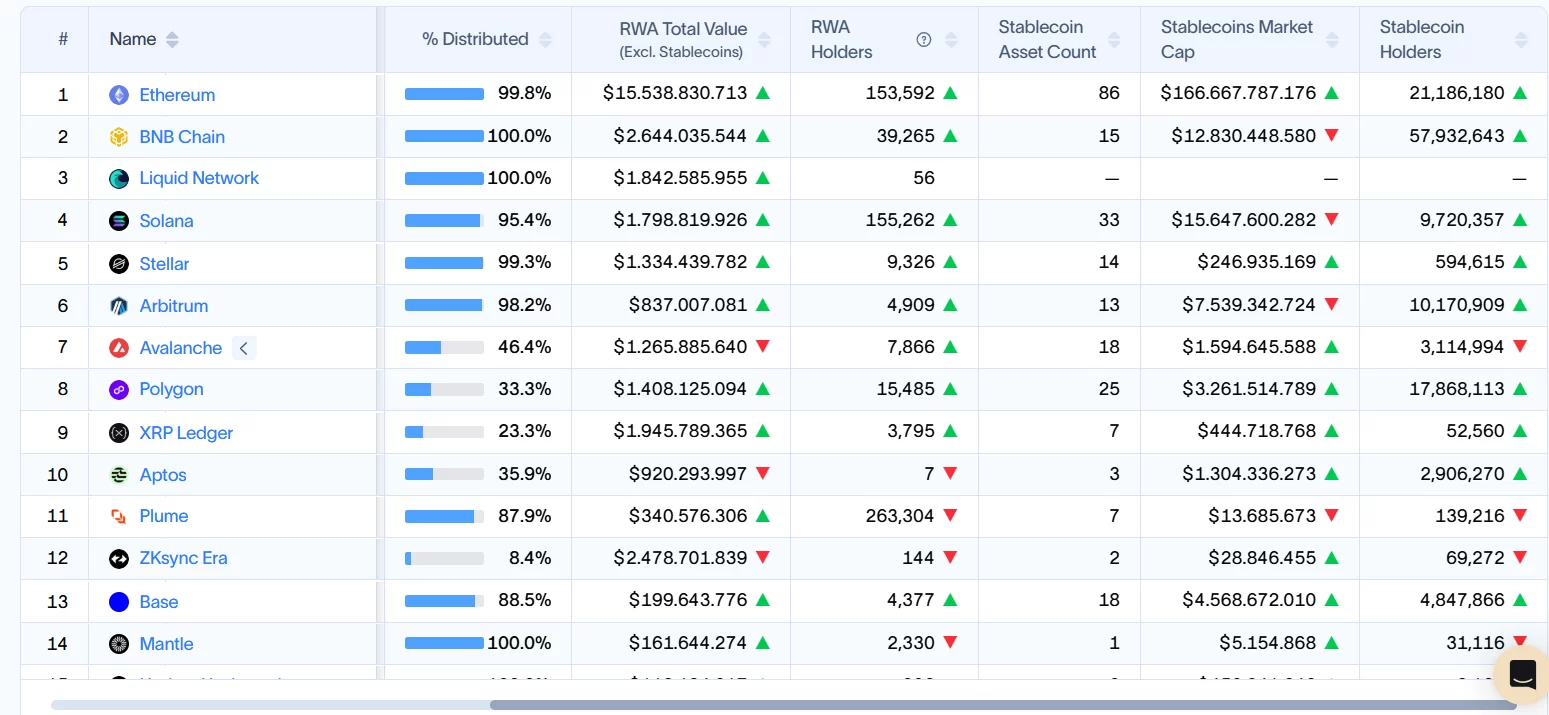This screenshot has height=715, width=1549.
Task: Open the XRP Ledger link
Action: (x=186, y=433)
